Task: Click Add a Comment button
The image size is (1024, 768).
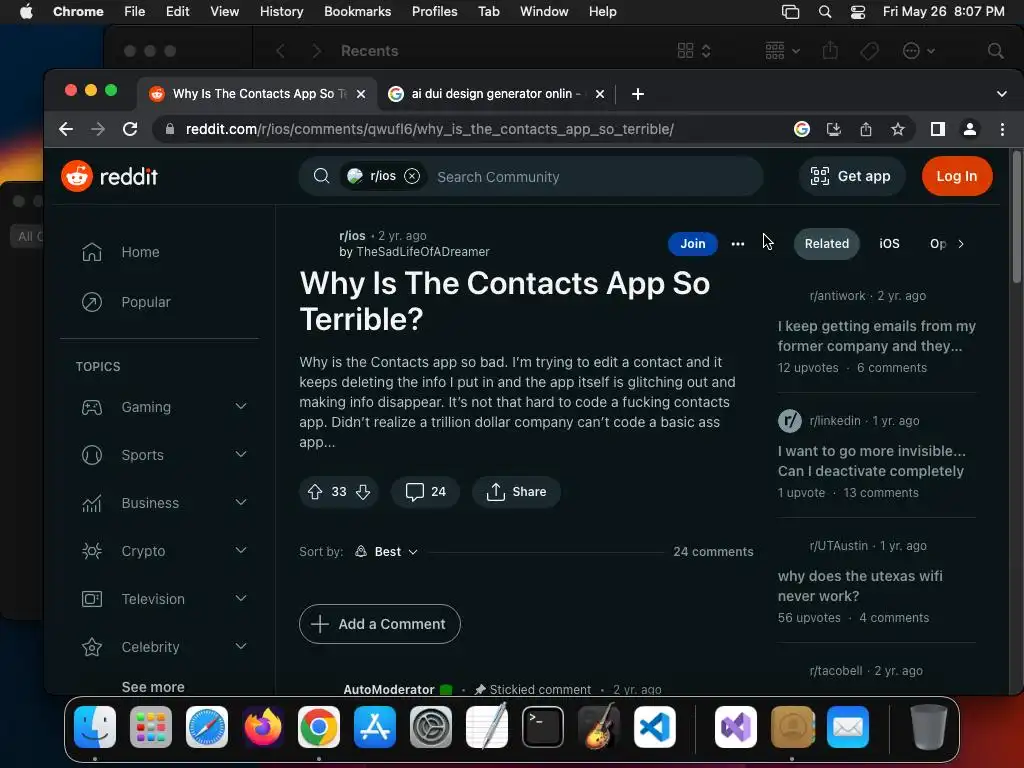Action: [379, 624]
